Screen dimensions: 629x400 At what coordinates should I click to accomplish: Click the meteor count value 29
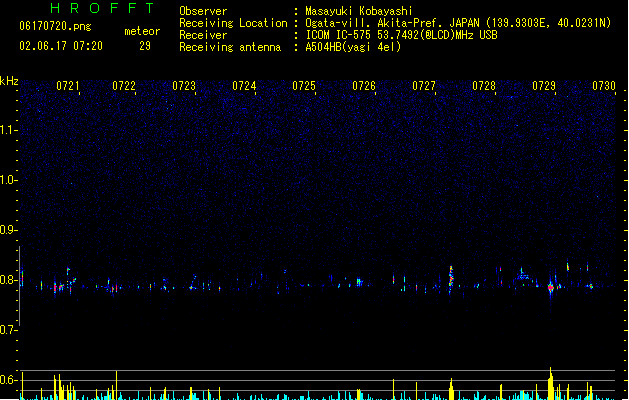(x=145, y=46)
